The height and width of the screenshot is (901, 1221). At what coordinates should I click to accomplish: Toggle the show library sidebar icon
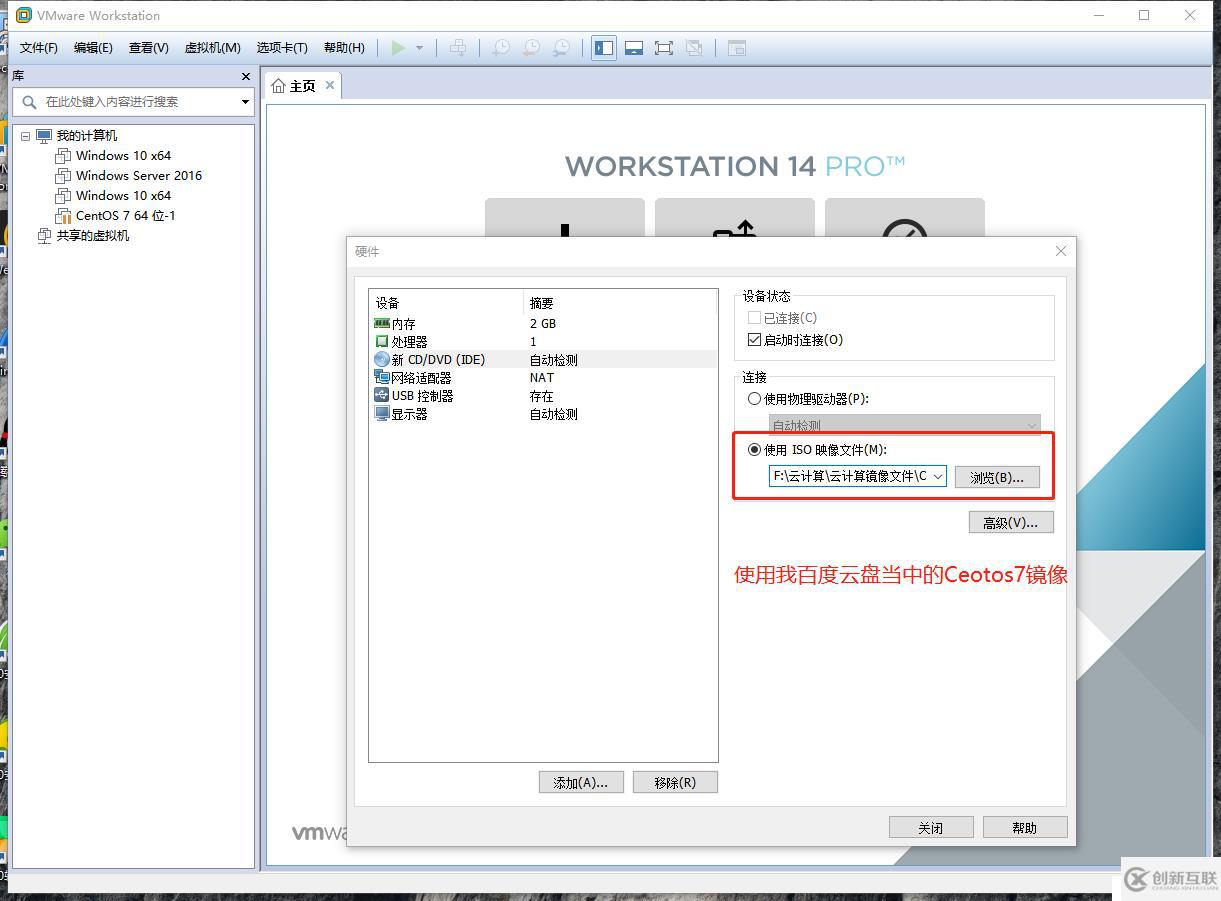[x=604, y=48]
